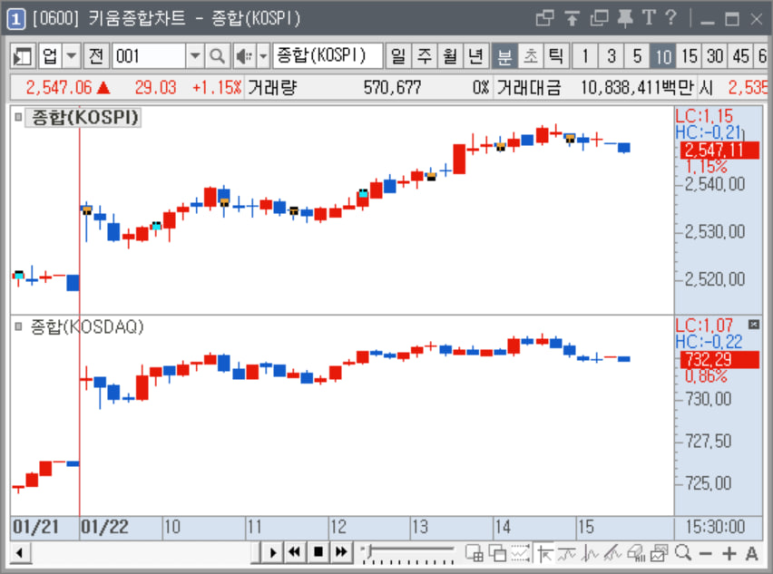The width and height of the screenshot is (773, 574).
Task: Click the pin icon in title bar
Action: pos(625,19)
